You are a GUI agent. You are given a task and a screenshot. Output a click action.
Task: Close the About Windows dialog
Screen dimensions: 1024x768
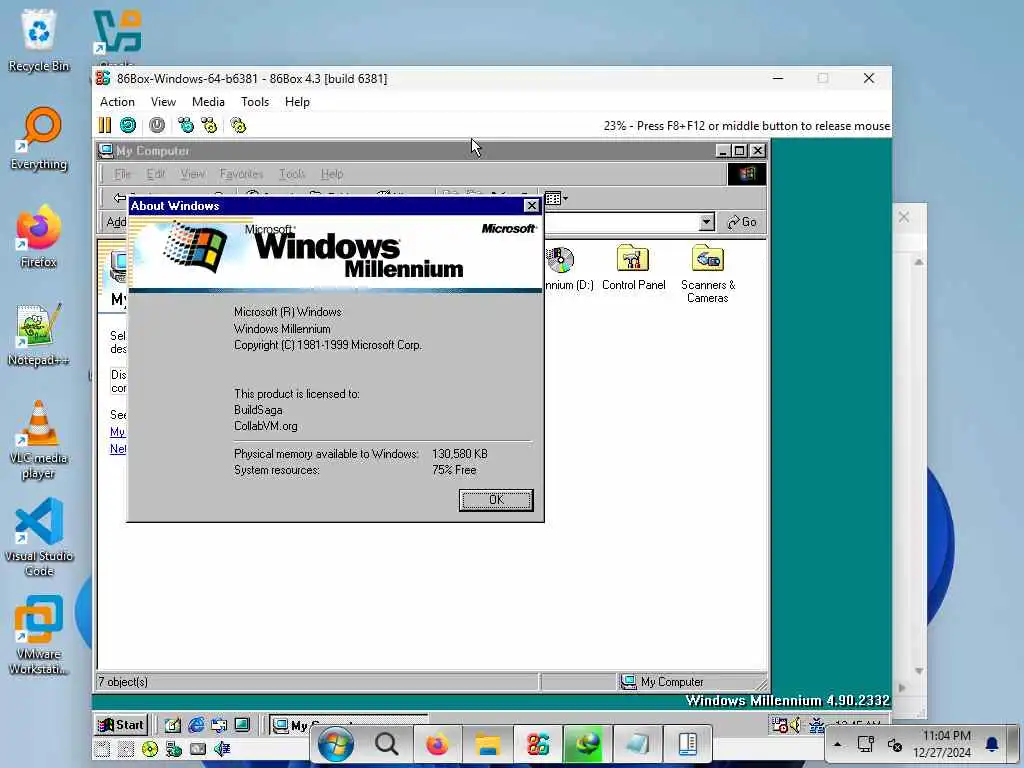(532, 206)
